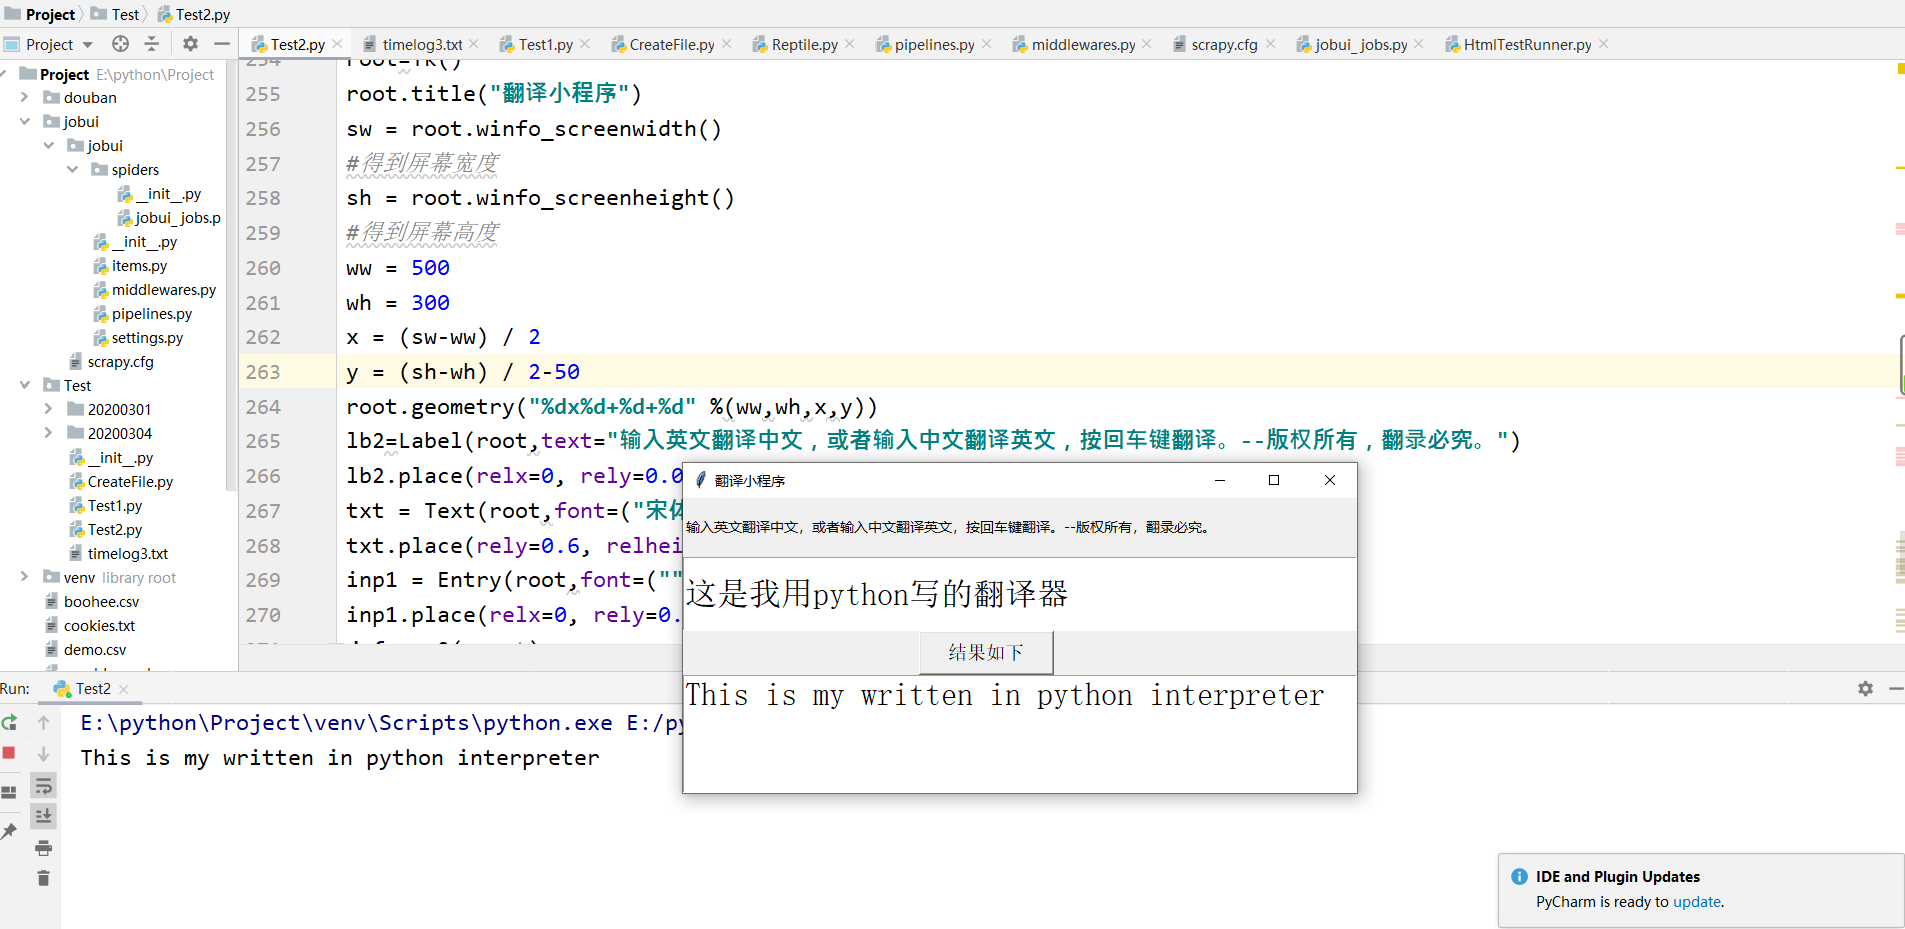Collapse all nodes in Project view
This screenshot has height=929, width=1905.
[x=151, y=44]
